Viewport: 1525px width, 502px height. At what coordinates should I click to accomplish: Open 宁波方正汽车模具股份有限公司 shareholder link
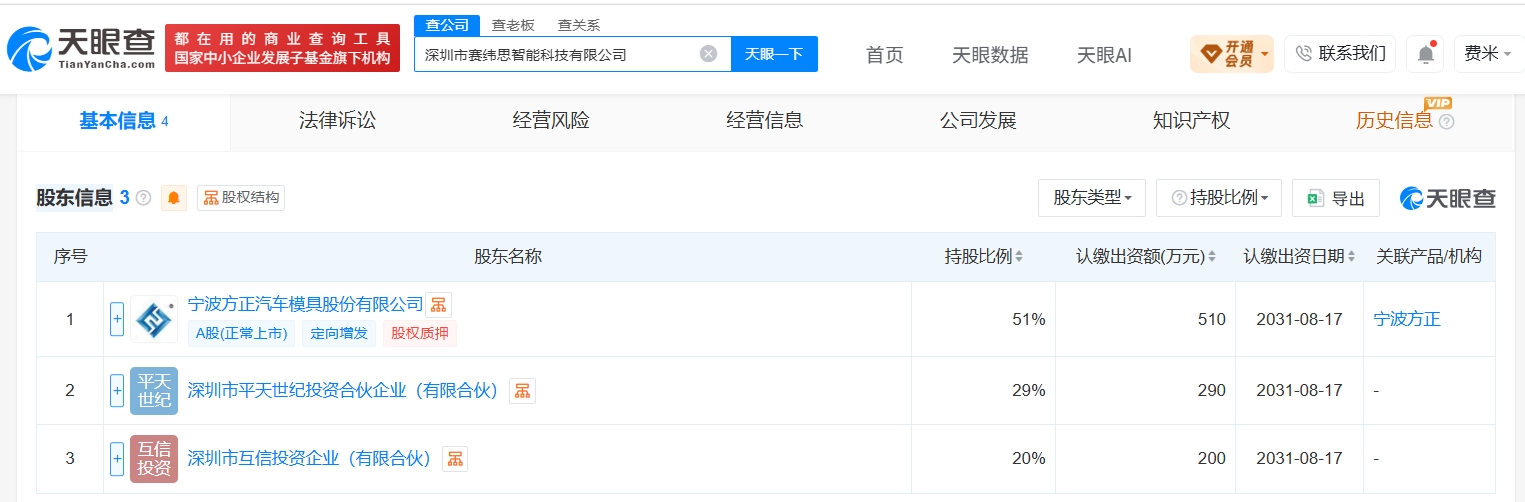click(306, 304)
